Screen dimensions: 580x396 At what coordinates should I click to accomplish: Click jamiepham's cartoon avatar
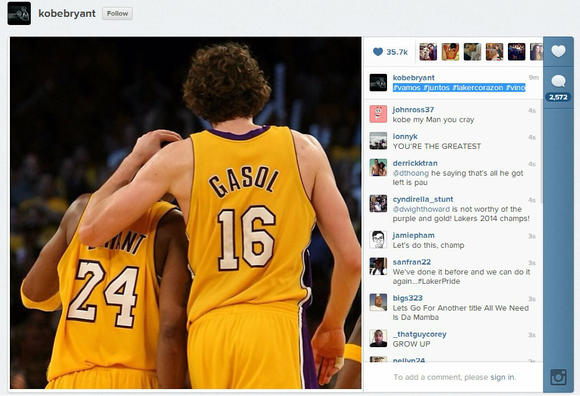[x=378, y=240]
